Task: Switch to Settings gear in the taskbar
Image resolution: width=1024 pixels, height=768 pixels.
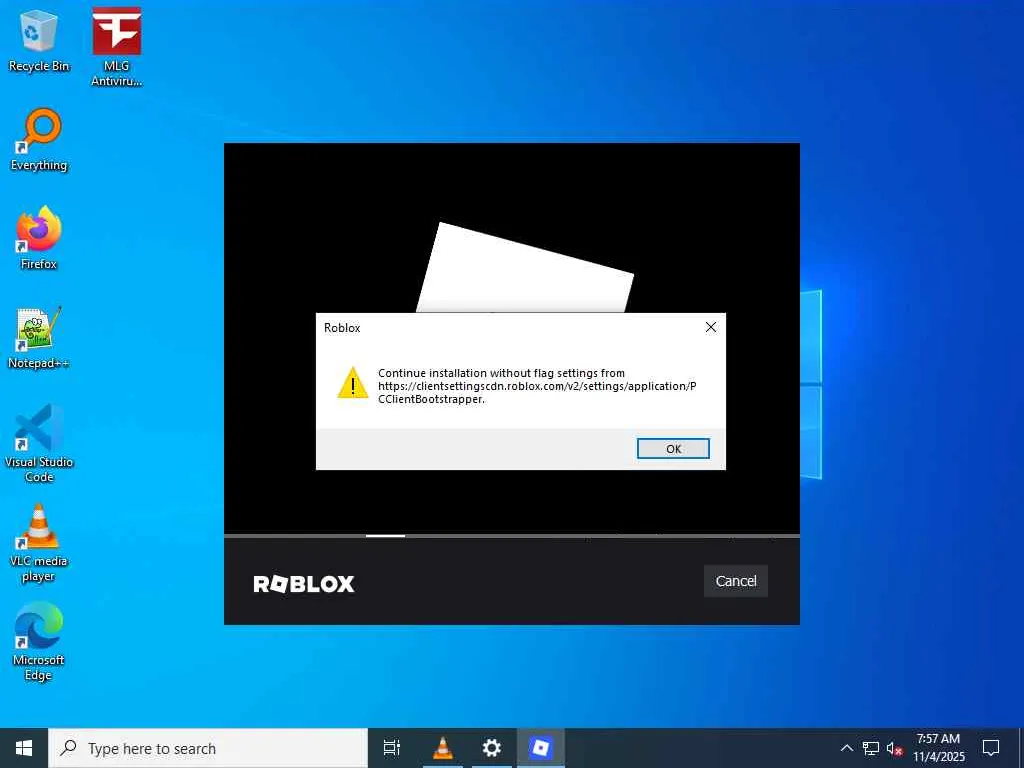Action: point(491,748)
